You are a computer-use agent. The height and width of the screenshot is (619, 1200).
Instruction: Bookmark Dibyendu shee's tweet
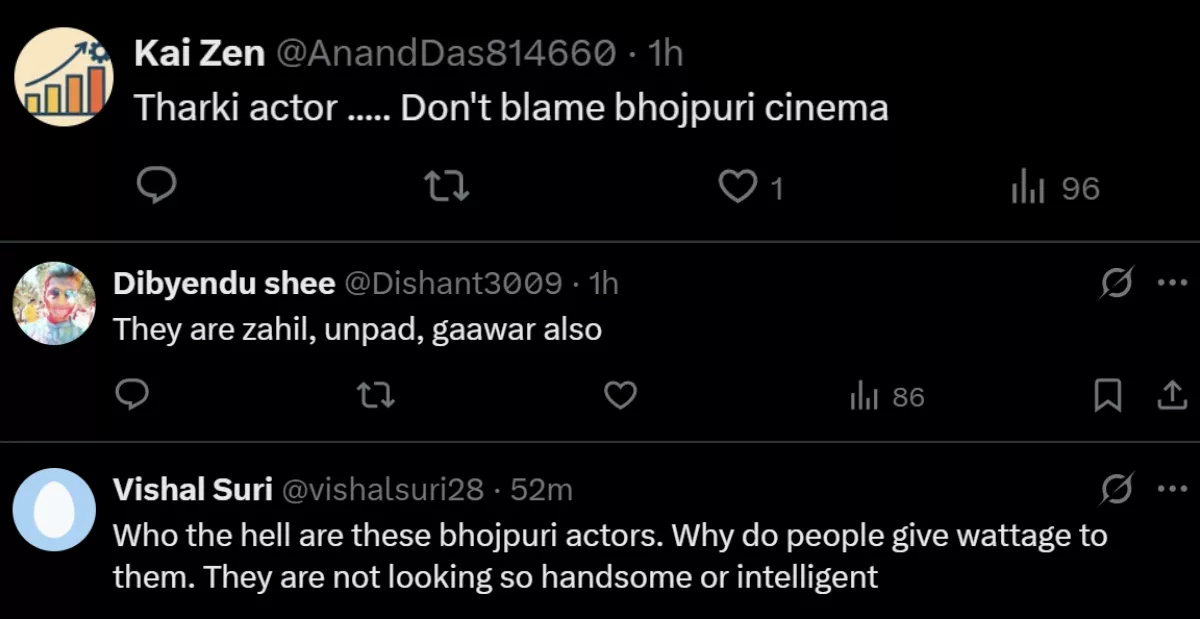click(1107, 397)
